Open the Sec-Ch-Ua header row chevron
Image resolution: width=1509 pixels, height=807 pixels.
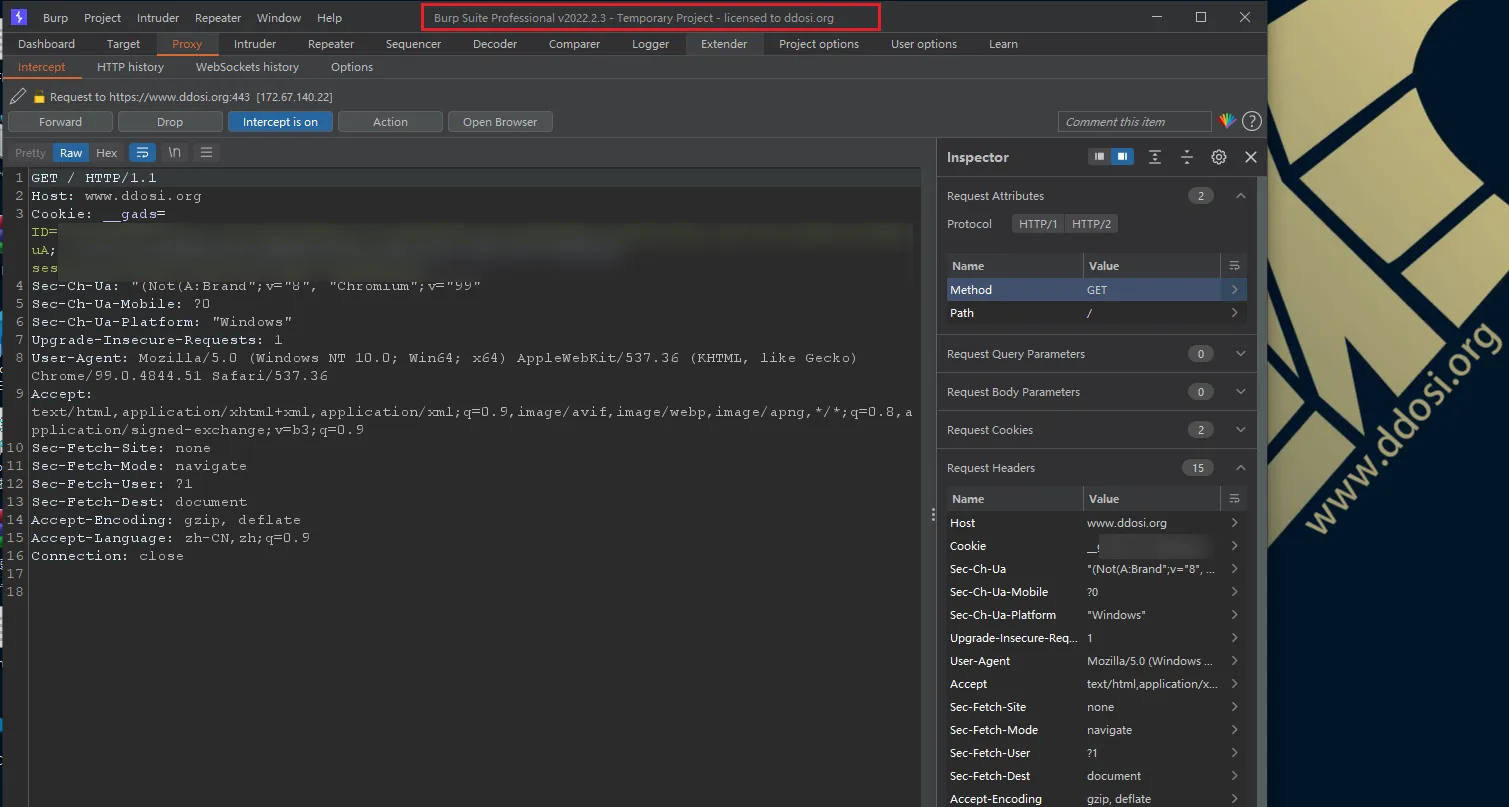[1235, 569]
